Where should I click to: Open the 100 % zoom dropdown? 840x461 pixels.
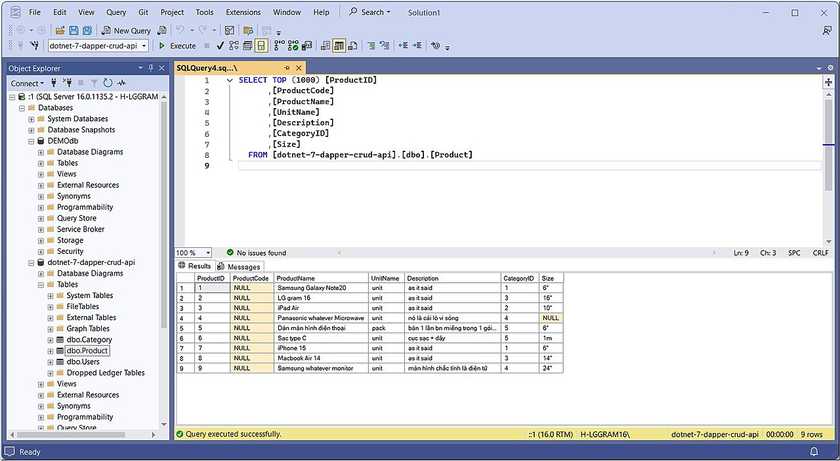tap(208, 253)
